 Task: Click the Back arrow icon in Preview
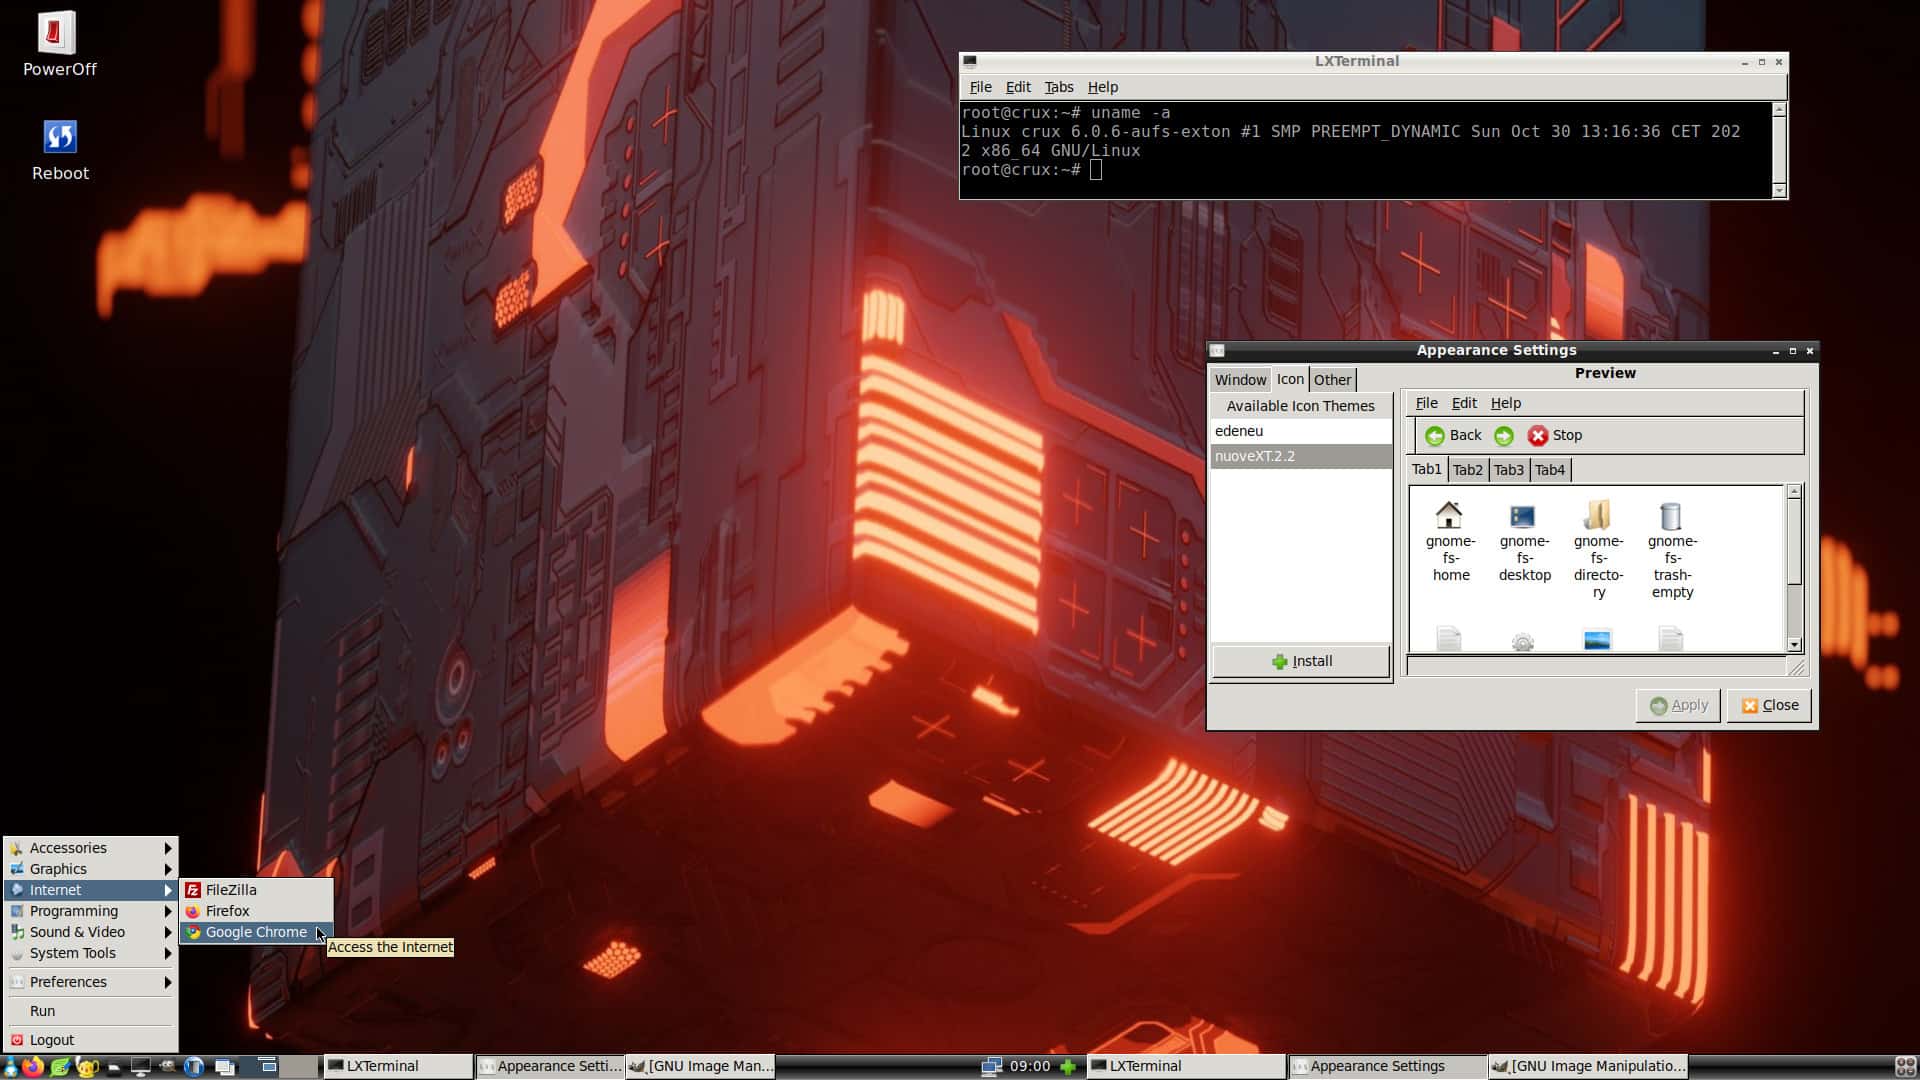(1435, 435)
